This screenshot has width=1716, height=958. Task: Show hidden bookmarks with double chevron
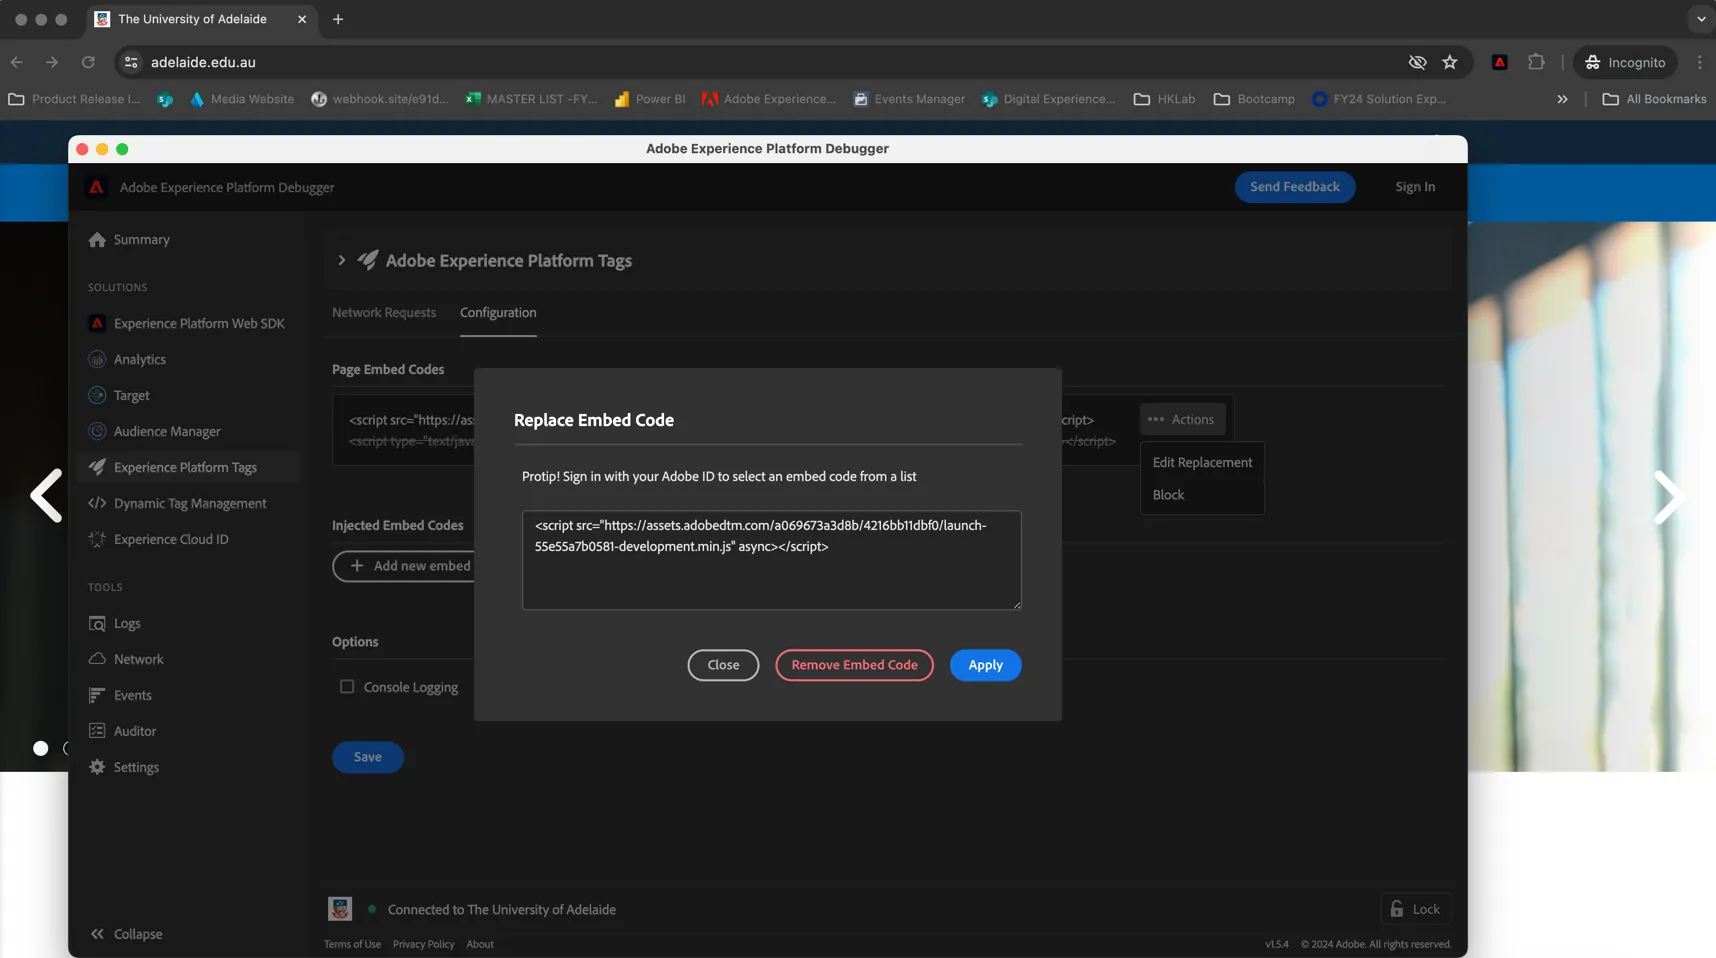1562,99
